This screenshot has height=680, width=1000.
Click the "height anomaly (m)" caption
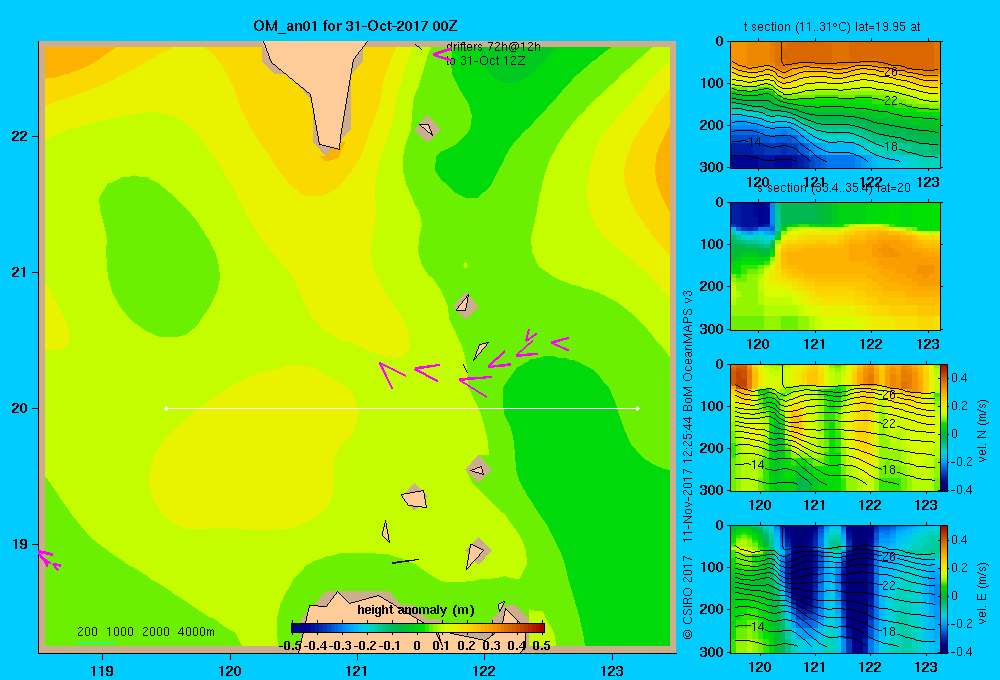416,610
